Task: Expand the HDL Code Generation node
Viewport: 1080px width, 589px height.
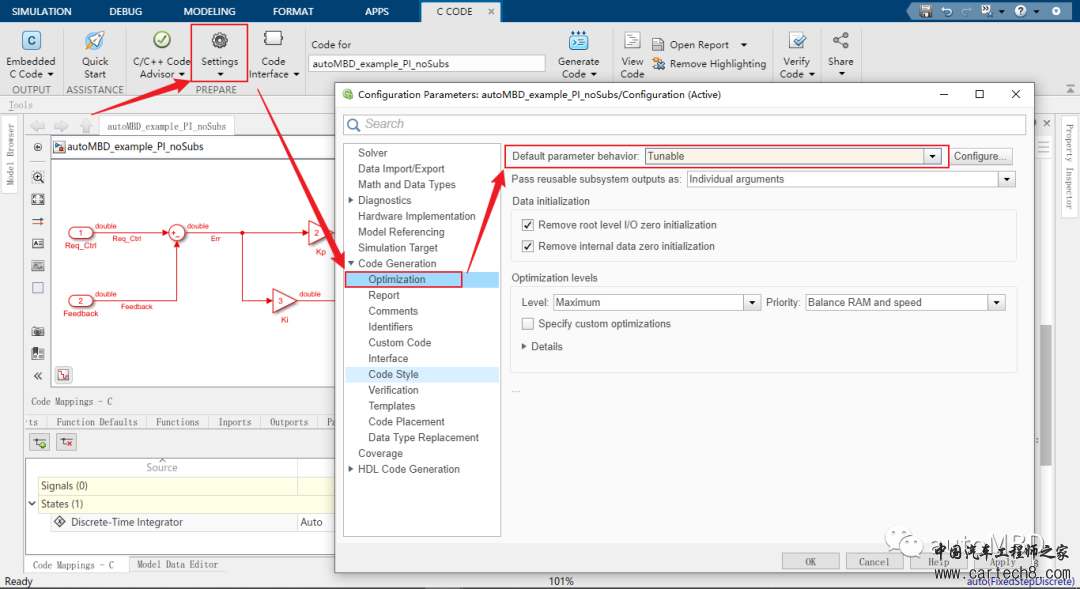Action: (x=351, y=469)
